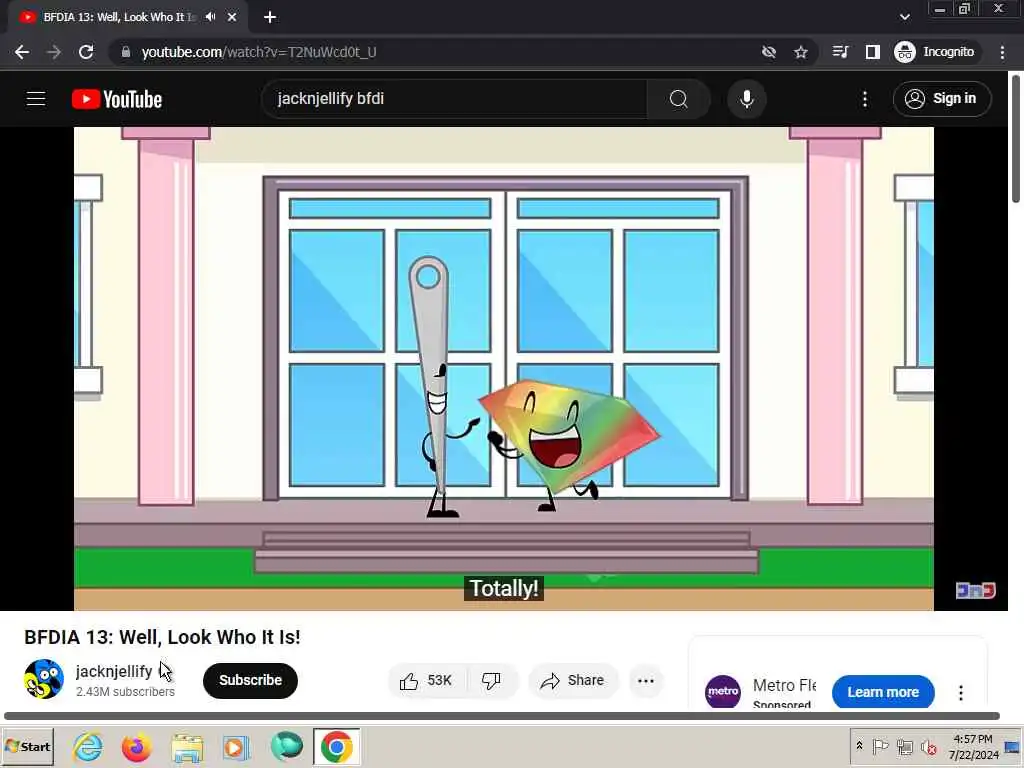Bookmark this page with star
The width and height of the screenshot is (1024, 768).
pyautogui.click(x=801, y=52)
